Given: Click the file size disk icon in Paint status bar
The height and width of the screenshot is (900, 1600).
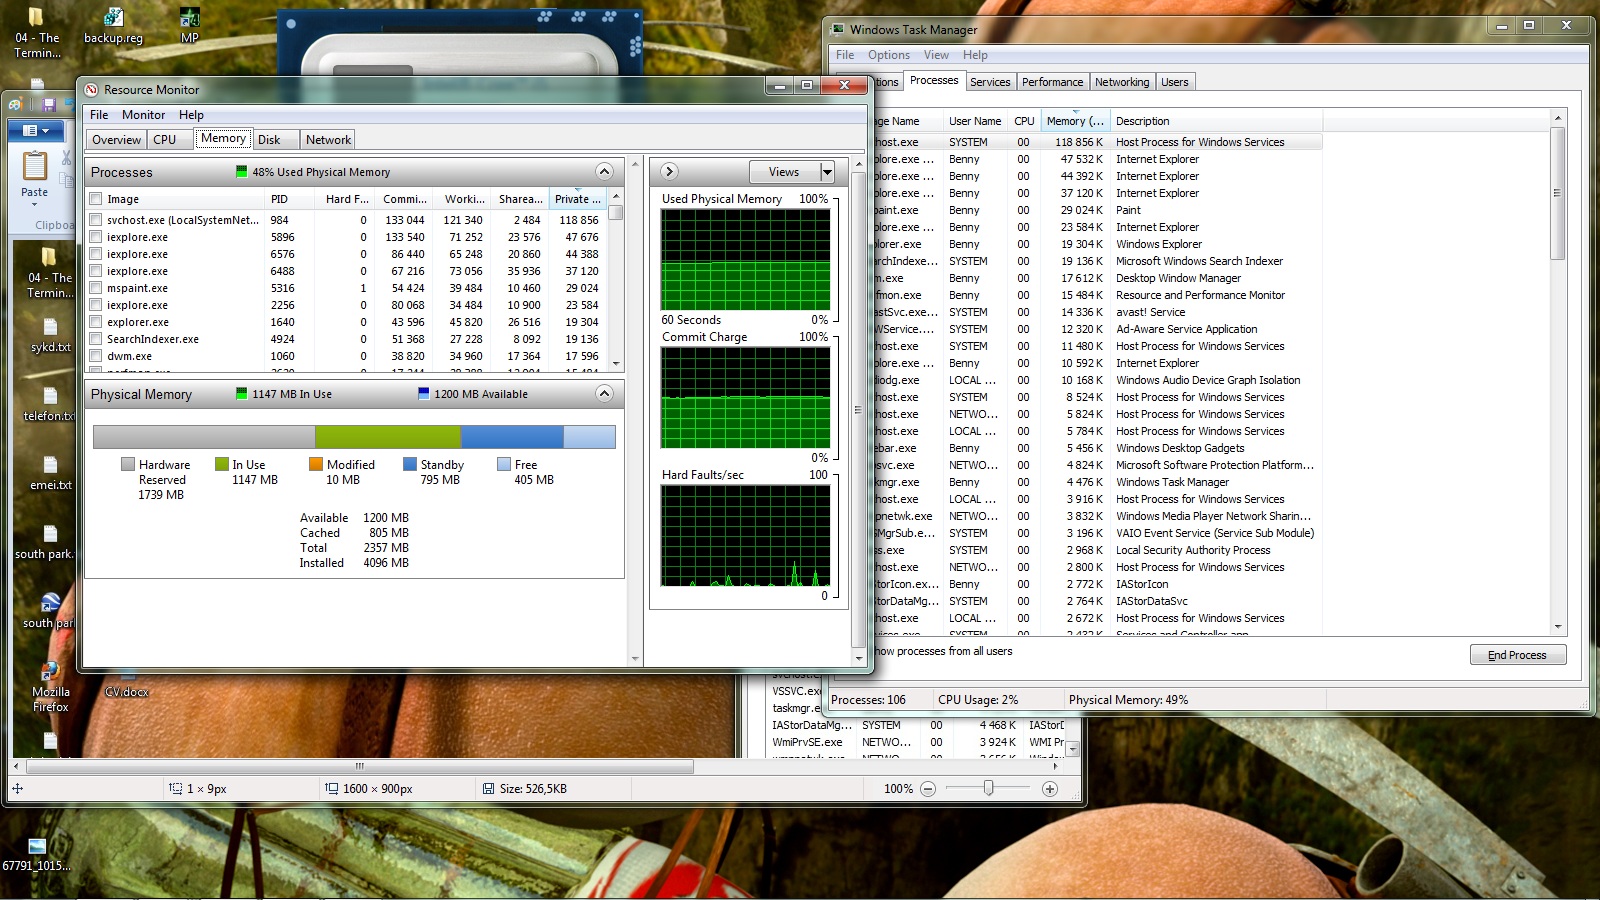Looking at the screenshot, I should 488,789.
